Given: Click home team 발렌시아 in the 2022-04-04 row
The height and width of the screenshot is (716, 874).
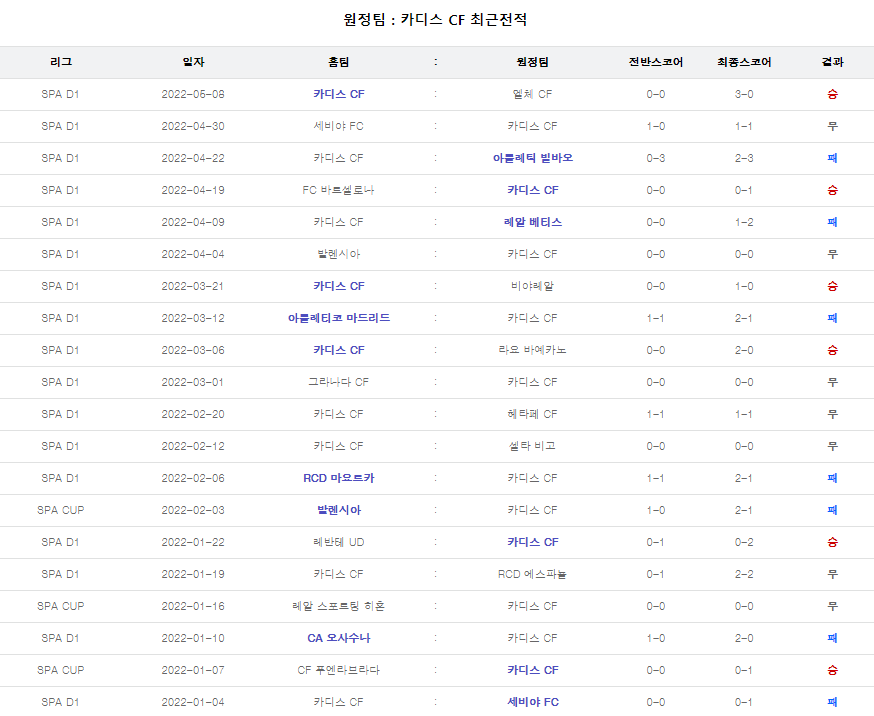Looking at the screenshot, I should coord(338,254).
